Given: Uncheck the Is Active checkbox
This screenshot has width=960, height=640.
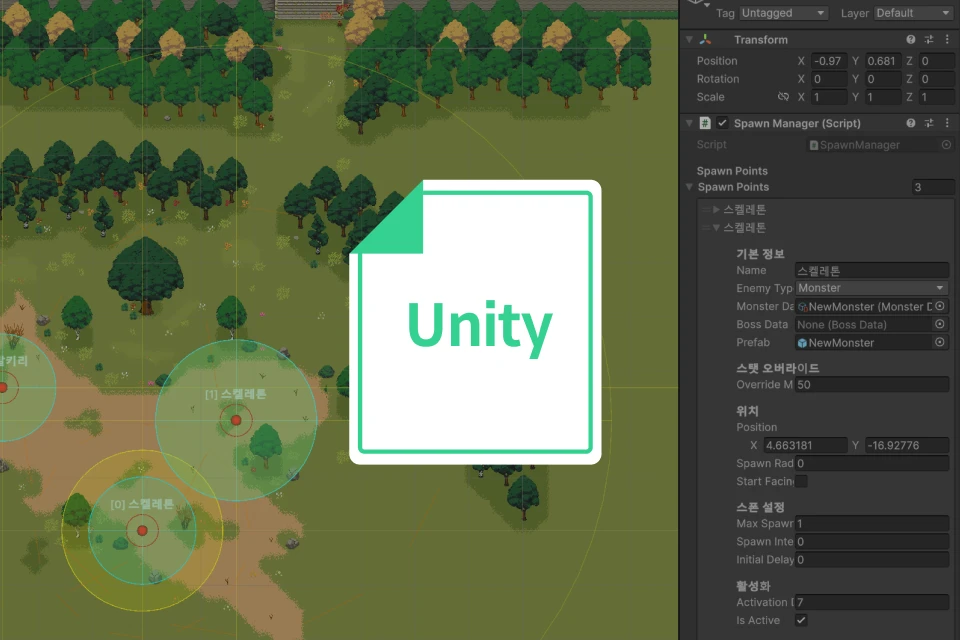Looking at the screenshot, I should (x=801, y=620).
